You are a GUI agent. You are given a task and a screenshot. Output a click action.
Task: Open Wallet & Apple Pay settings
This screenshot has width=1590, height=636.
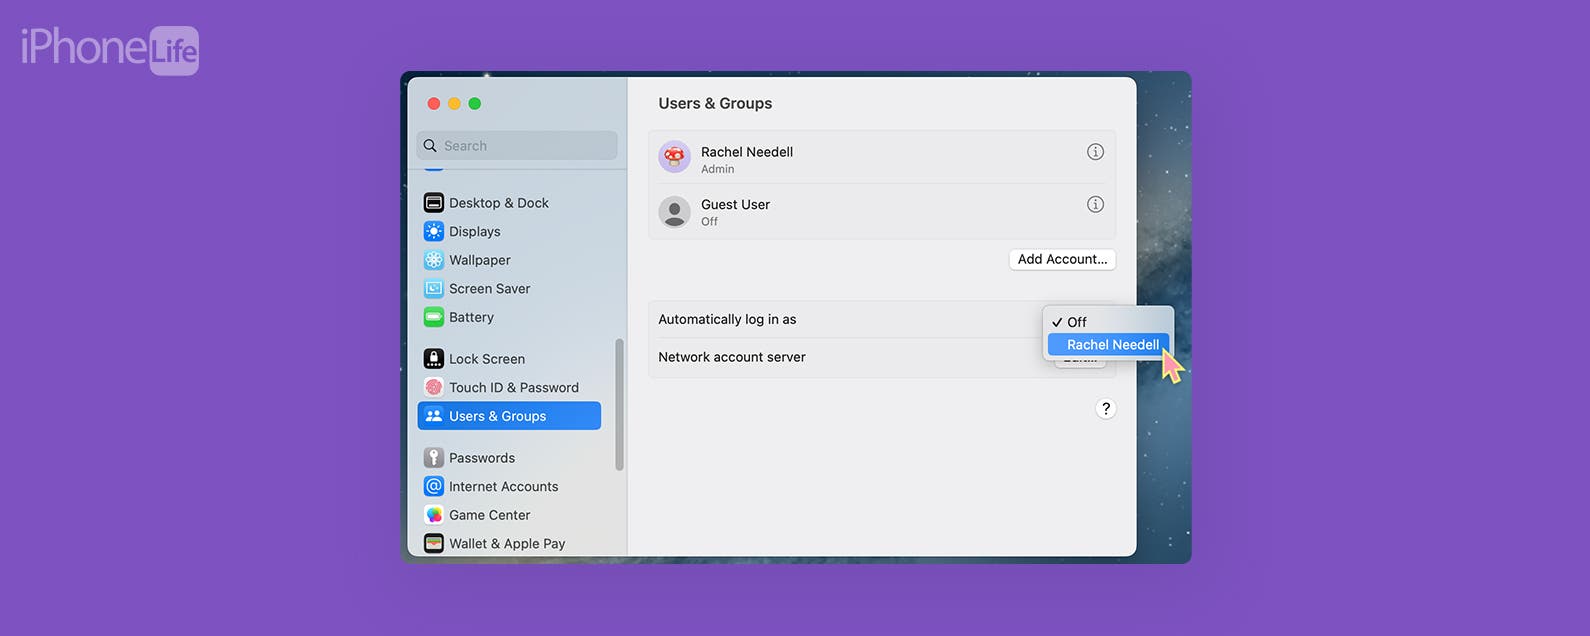click(506, 544)
